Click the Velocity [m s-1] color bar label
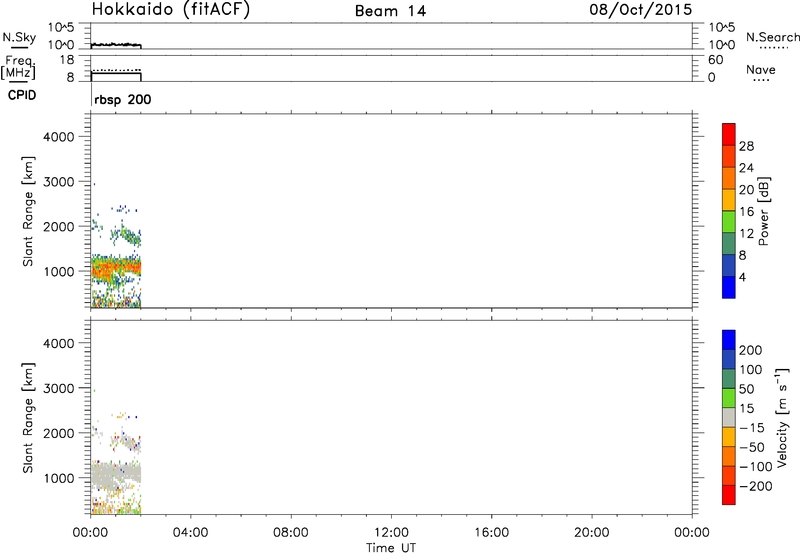800x554 pixels. [782, 417]
